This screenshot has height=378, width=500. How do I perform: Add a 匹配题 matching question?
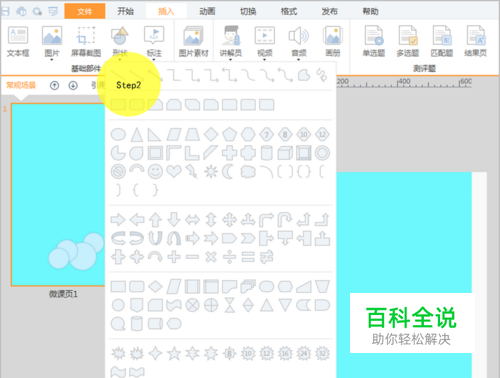click(x=442, y=42)
